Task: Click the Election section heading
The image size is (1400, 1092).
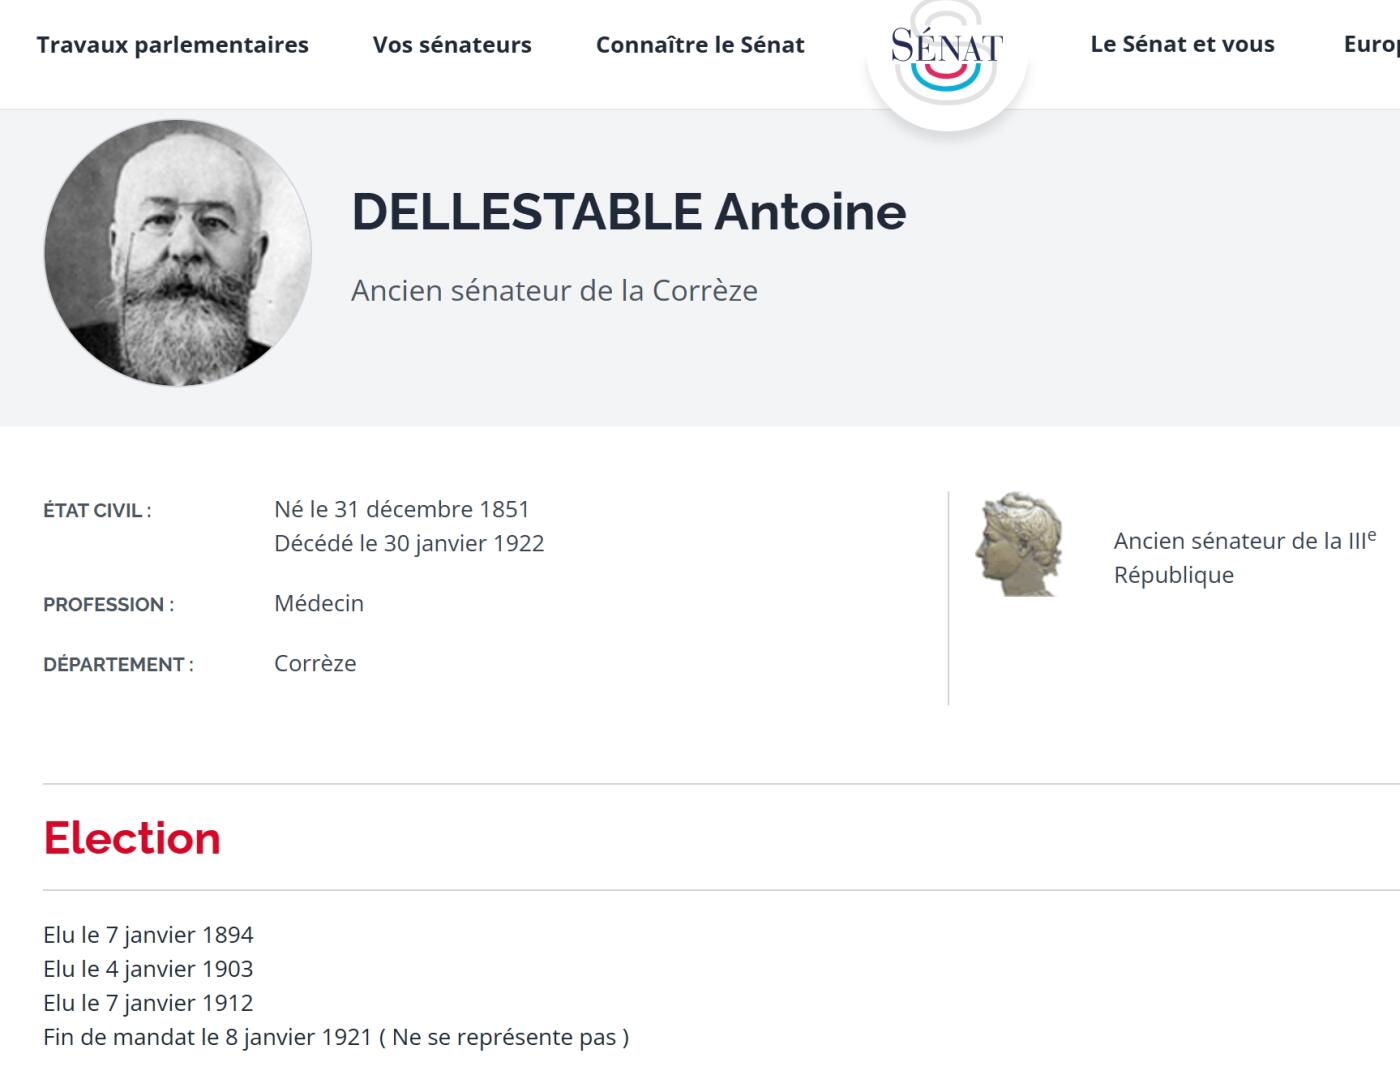Action: (132, 838)
